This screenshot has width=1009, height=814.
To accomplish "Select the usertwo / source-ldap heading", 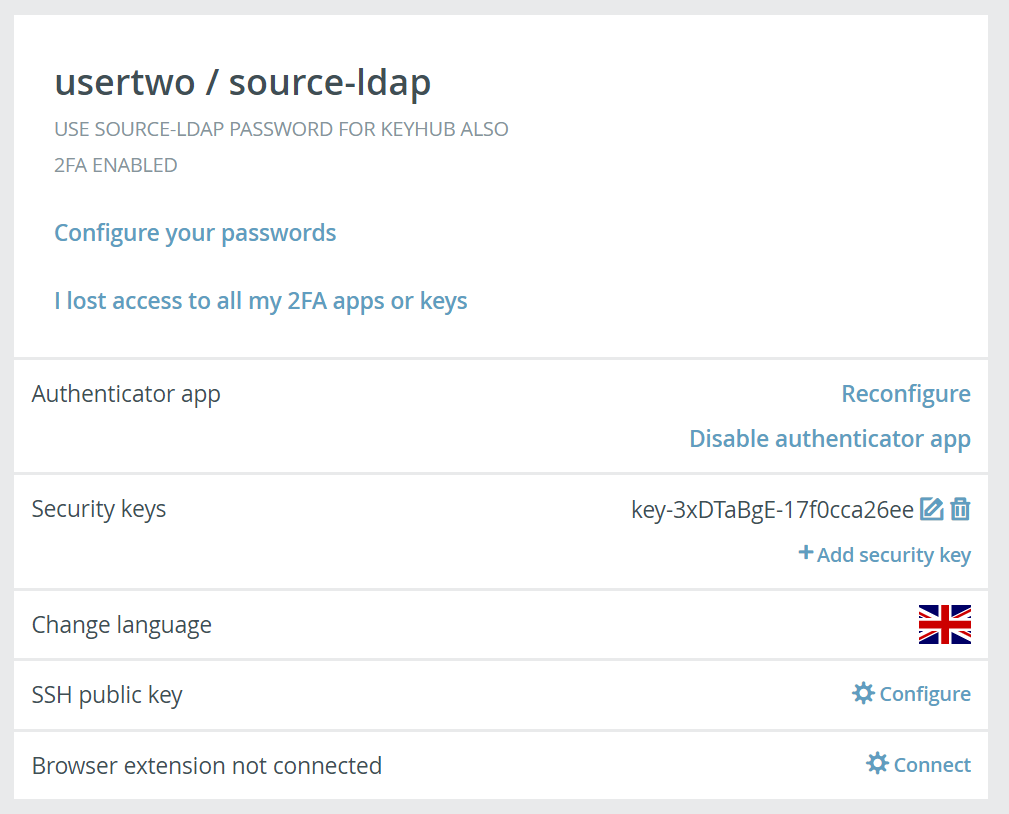I will point(243,83).
